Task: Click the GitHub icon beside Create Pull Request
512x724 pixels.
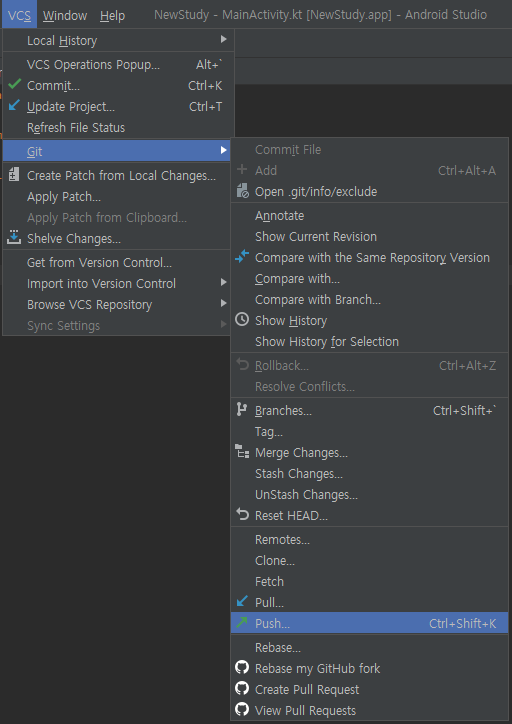Action: point(242,688)
